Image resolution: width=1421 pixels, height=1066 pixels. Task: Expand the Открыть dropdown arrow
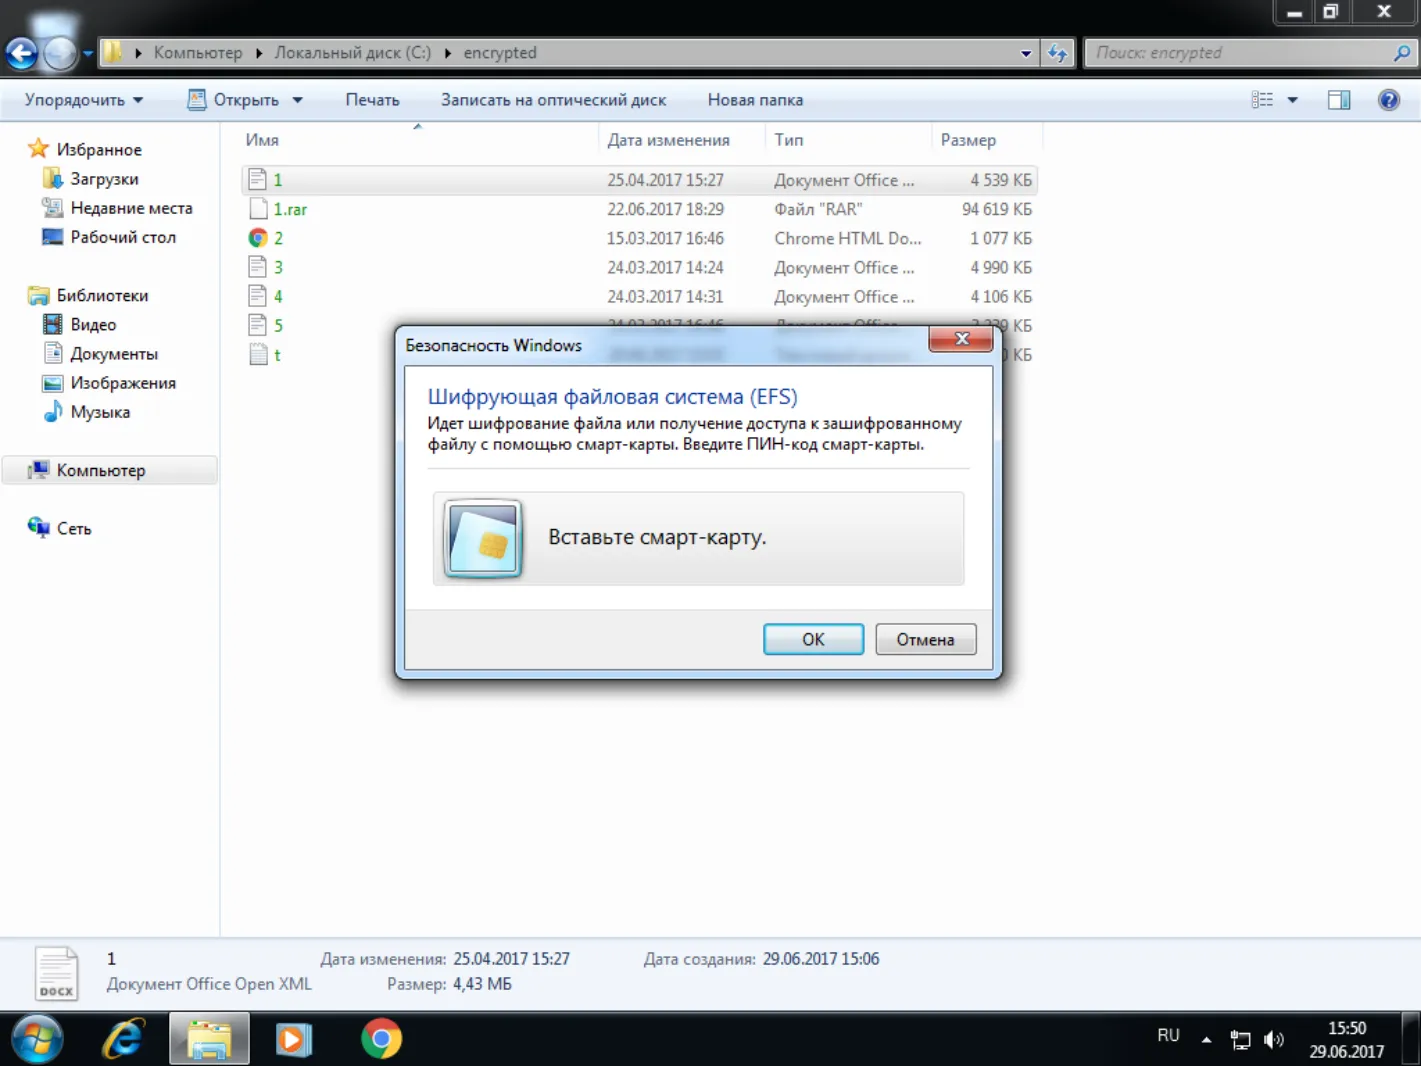(x=297, y=100)
